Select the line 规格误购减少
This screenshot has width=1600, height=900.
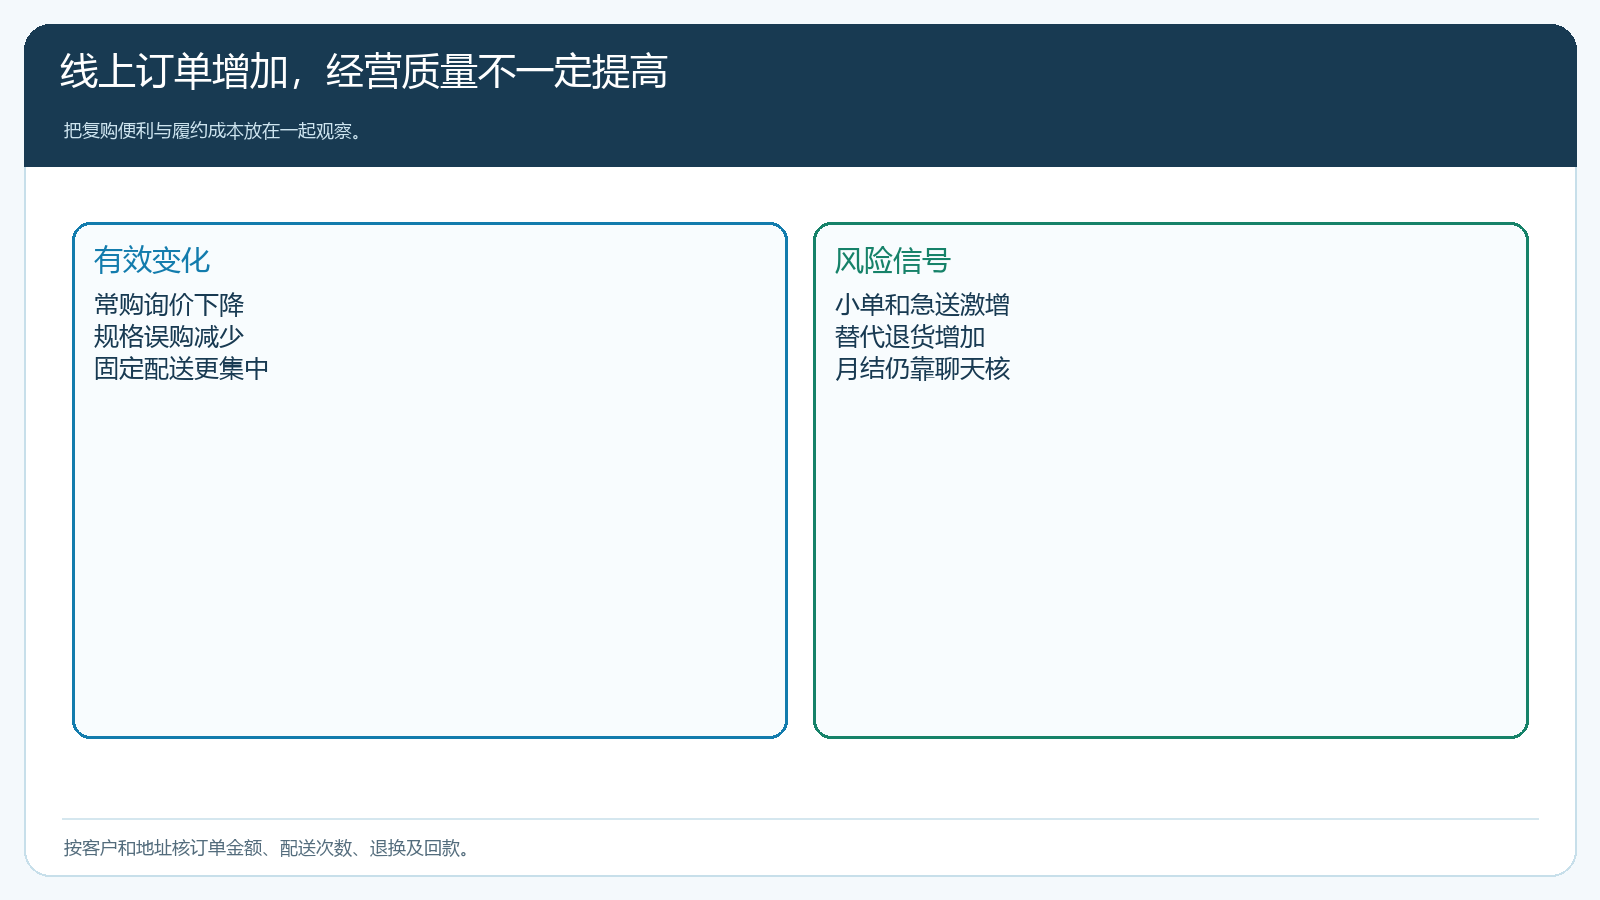click(169, 337)
